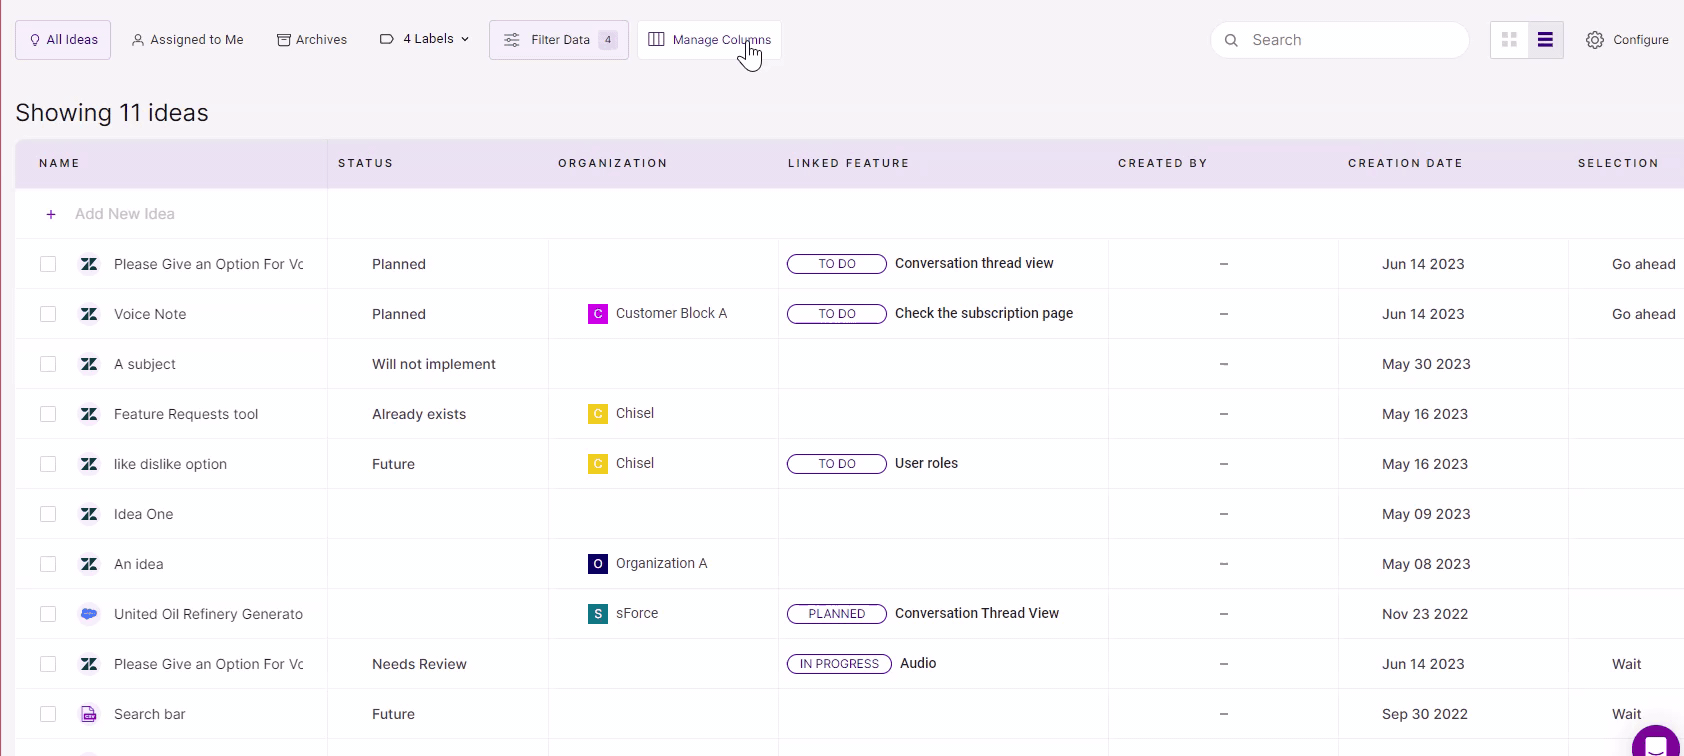
Task: Sort by Status column header
Action: click(365, 163)
